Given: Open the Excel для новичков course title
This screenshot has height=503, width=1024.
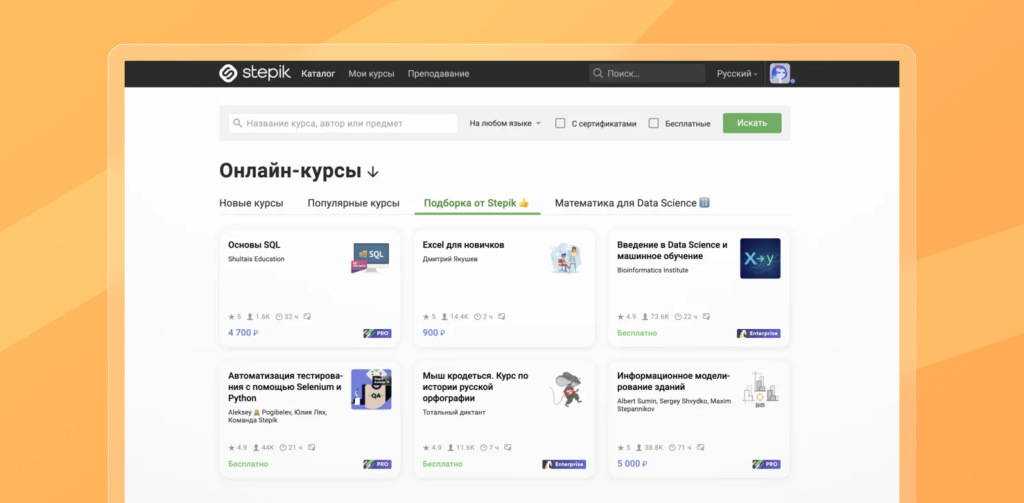Looking at the screenshot, I should click(x=464, y=245).
